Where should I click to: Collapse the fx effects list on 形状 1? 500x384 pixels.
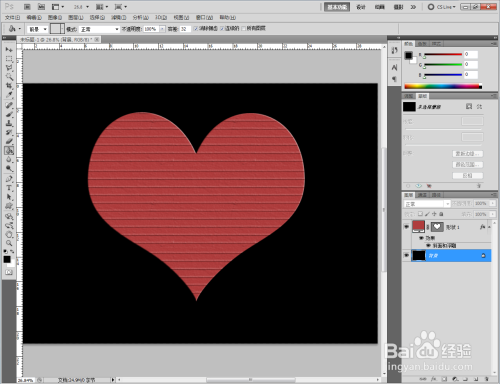click(489, 227)
